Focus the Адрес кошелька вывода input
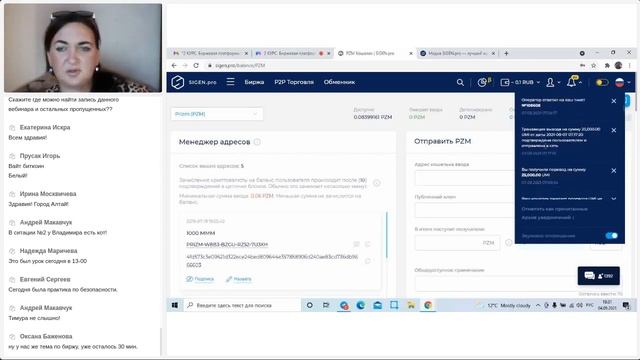Screen dimensions: 640x360 [x=464, y=178]
